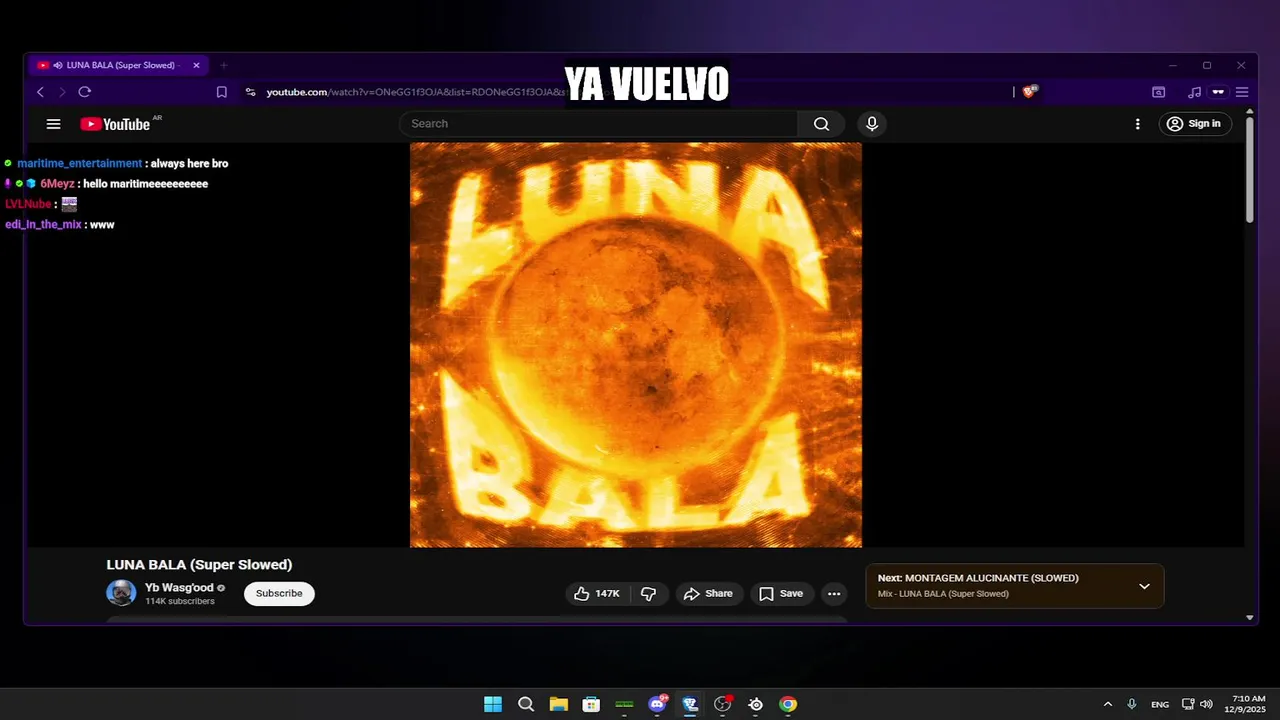Select the LUNA BALA (Super Slowed) tab
Viewport: 1280px width, 720px height.
118,65
